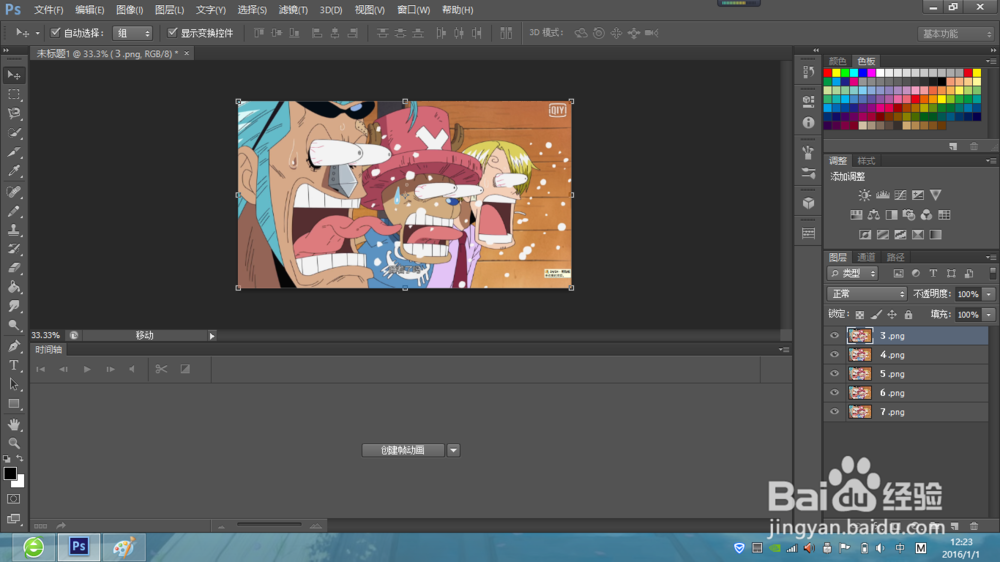Toggle Quick Mask mode icon
The image size is (1000, 562).
pos(14,499)
